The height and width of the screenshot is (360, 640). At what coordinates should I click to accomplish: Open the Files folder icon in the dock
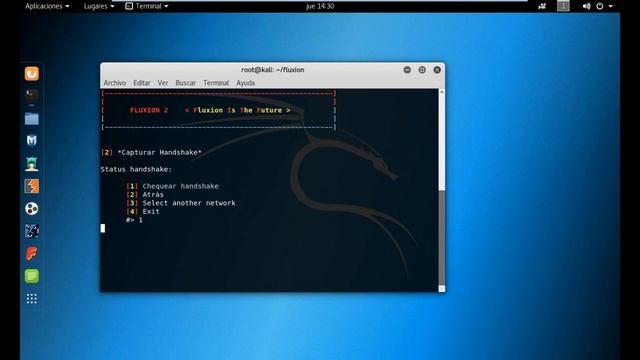pos(32,119)
